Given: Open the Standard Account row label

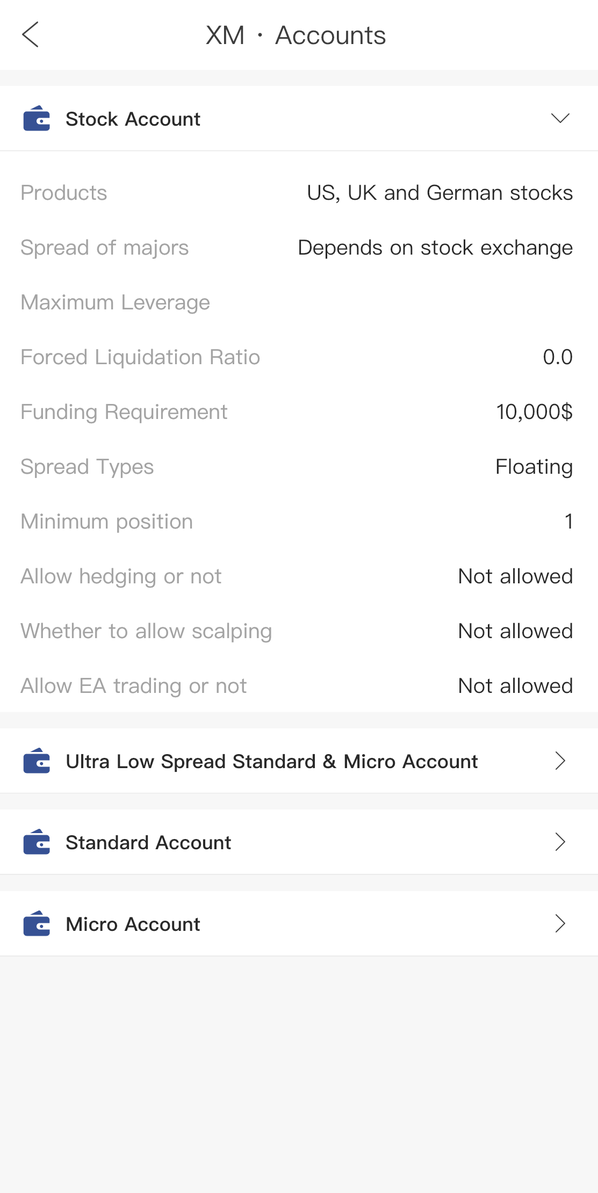Looking at the screenshot, I should [148, 842].
